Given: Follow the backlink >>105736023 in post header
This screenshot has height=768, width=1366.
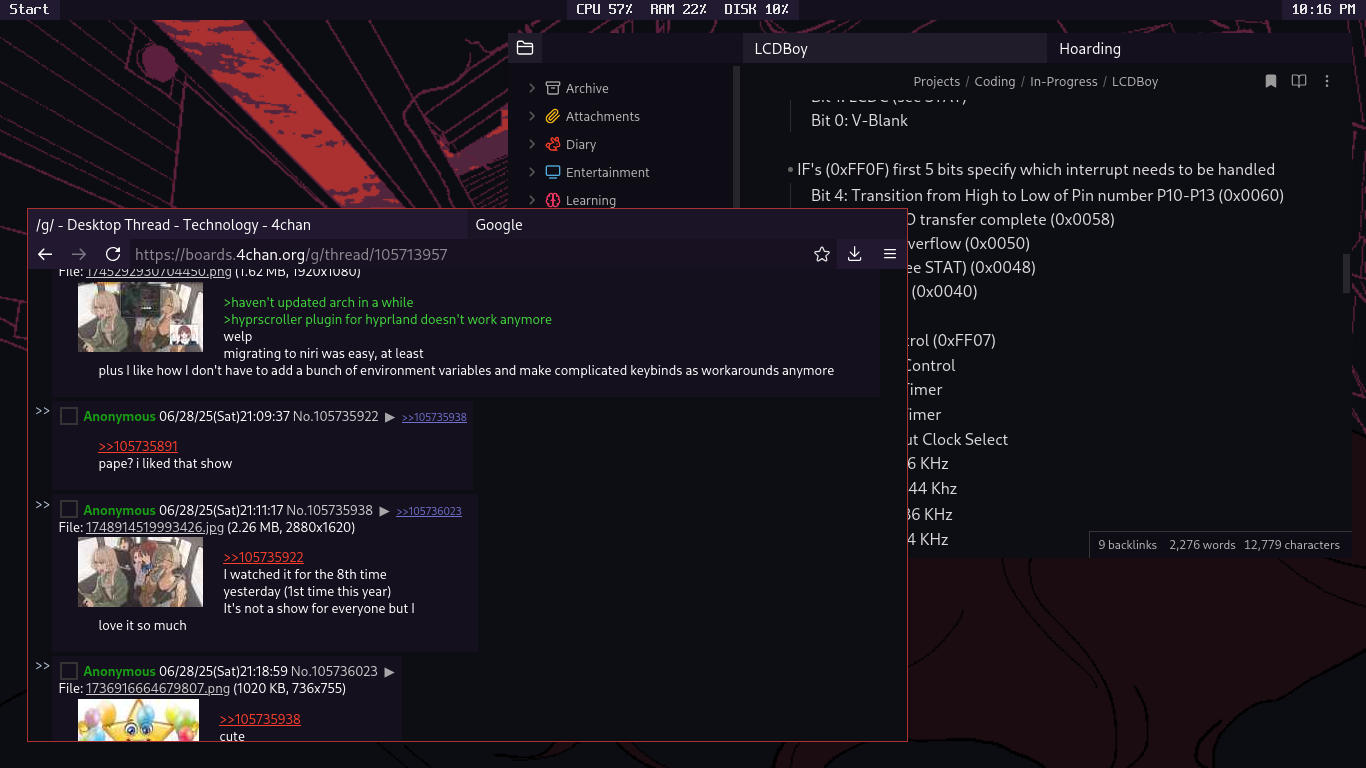Looking at the screenshot, I should tap(429, 511).
